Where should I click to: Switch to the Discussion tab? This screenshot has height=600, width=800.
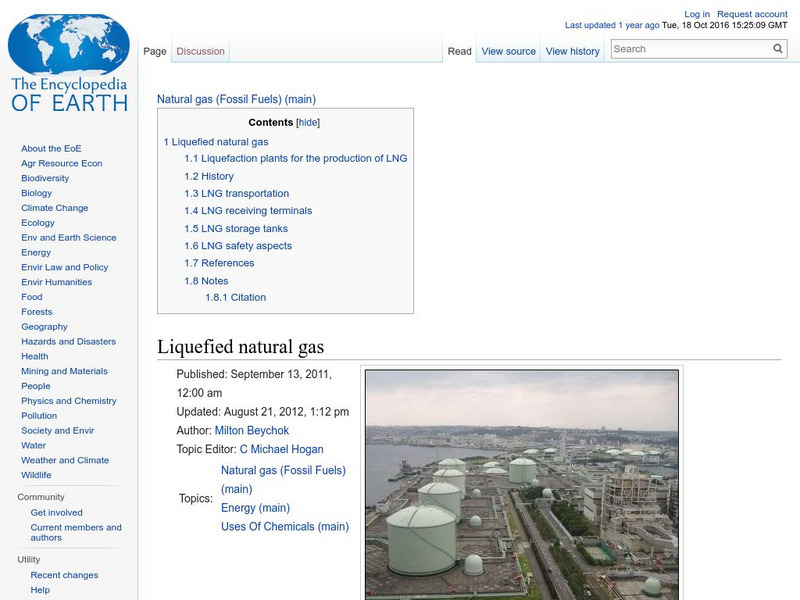point(200,51)
